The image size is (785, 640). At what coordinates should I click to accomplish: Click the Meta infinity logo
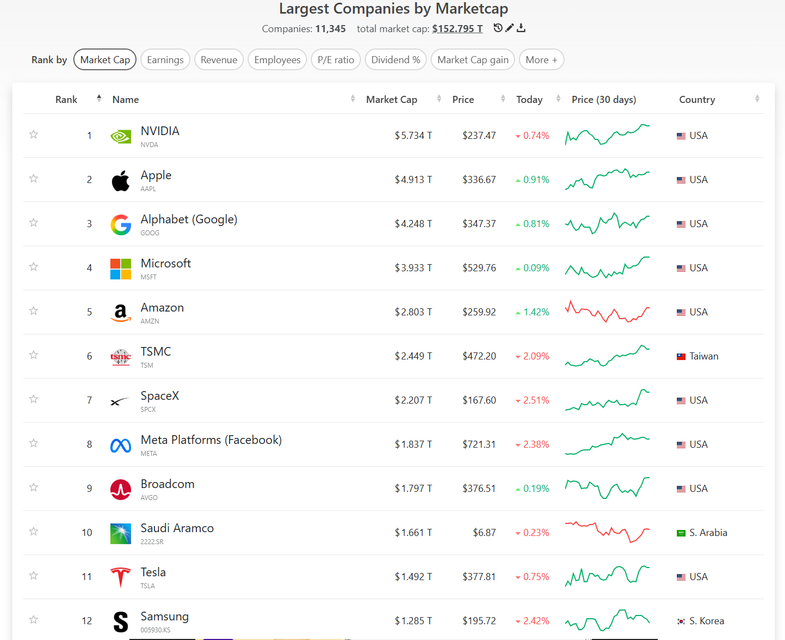point(121,445)
